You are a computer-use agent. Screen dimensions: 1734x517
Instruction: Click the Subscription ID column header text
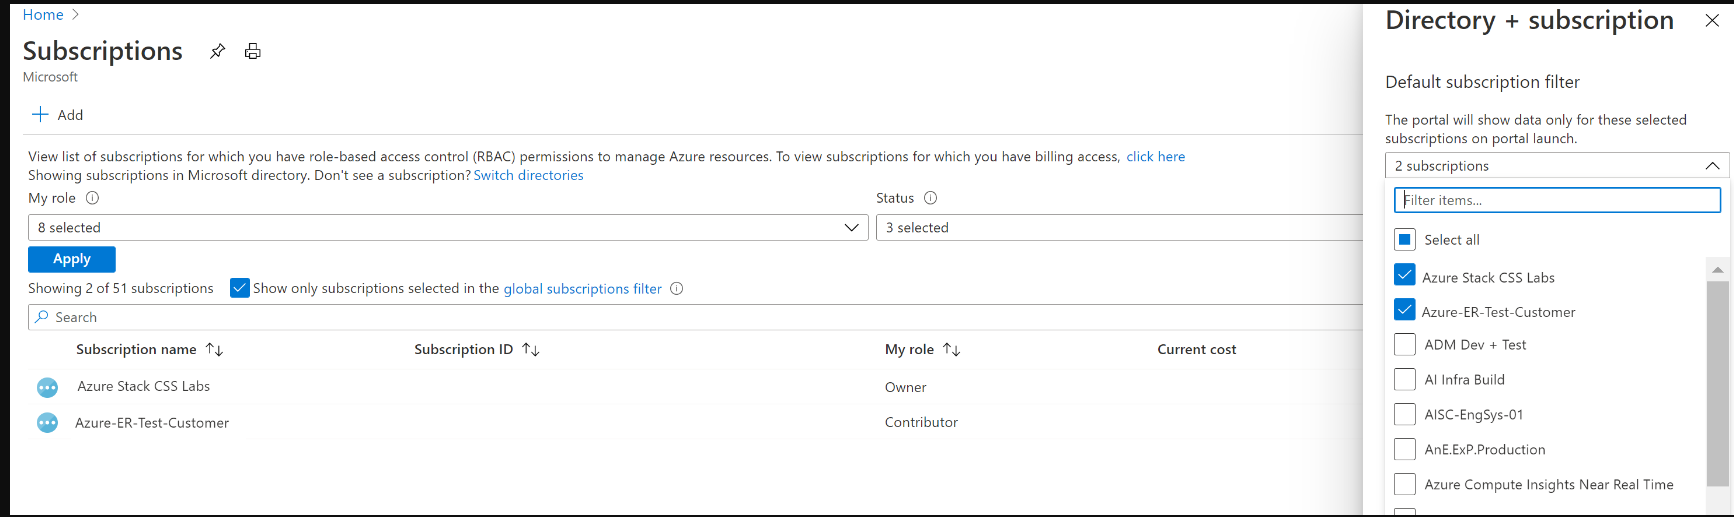pos(463,349)
